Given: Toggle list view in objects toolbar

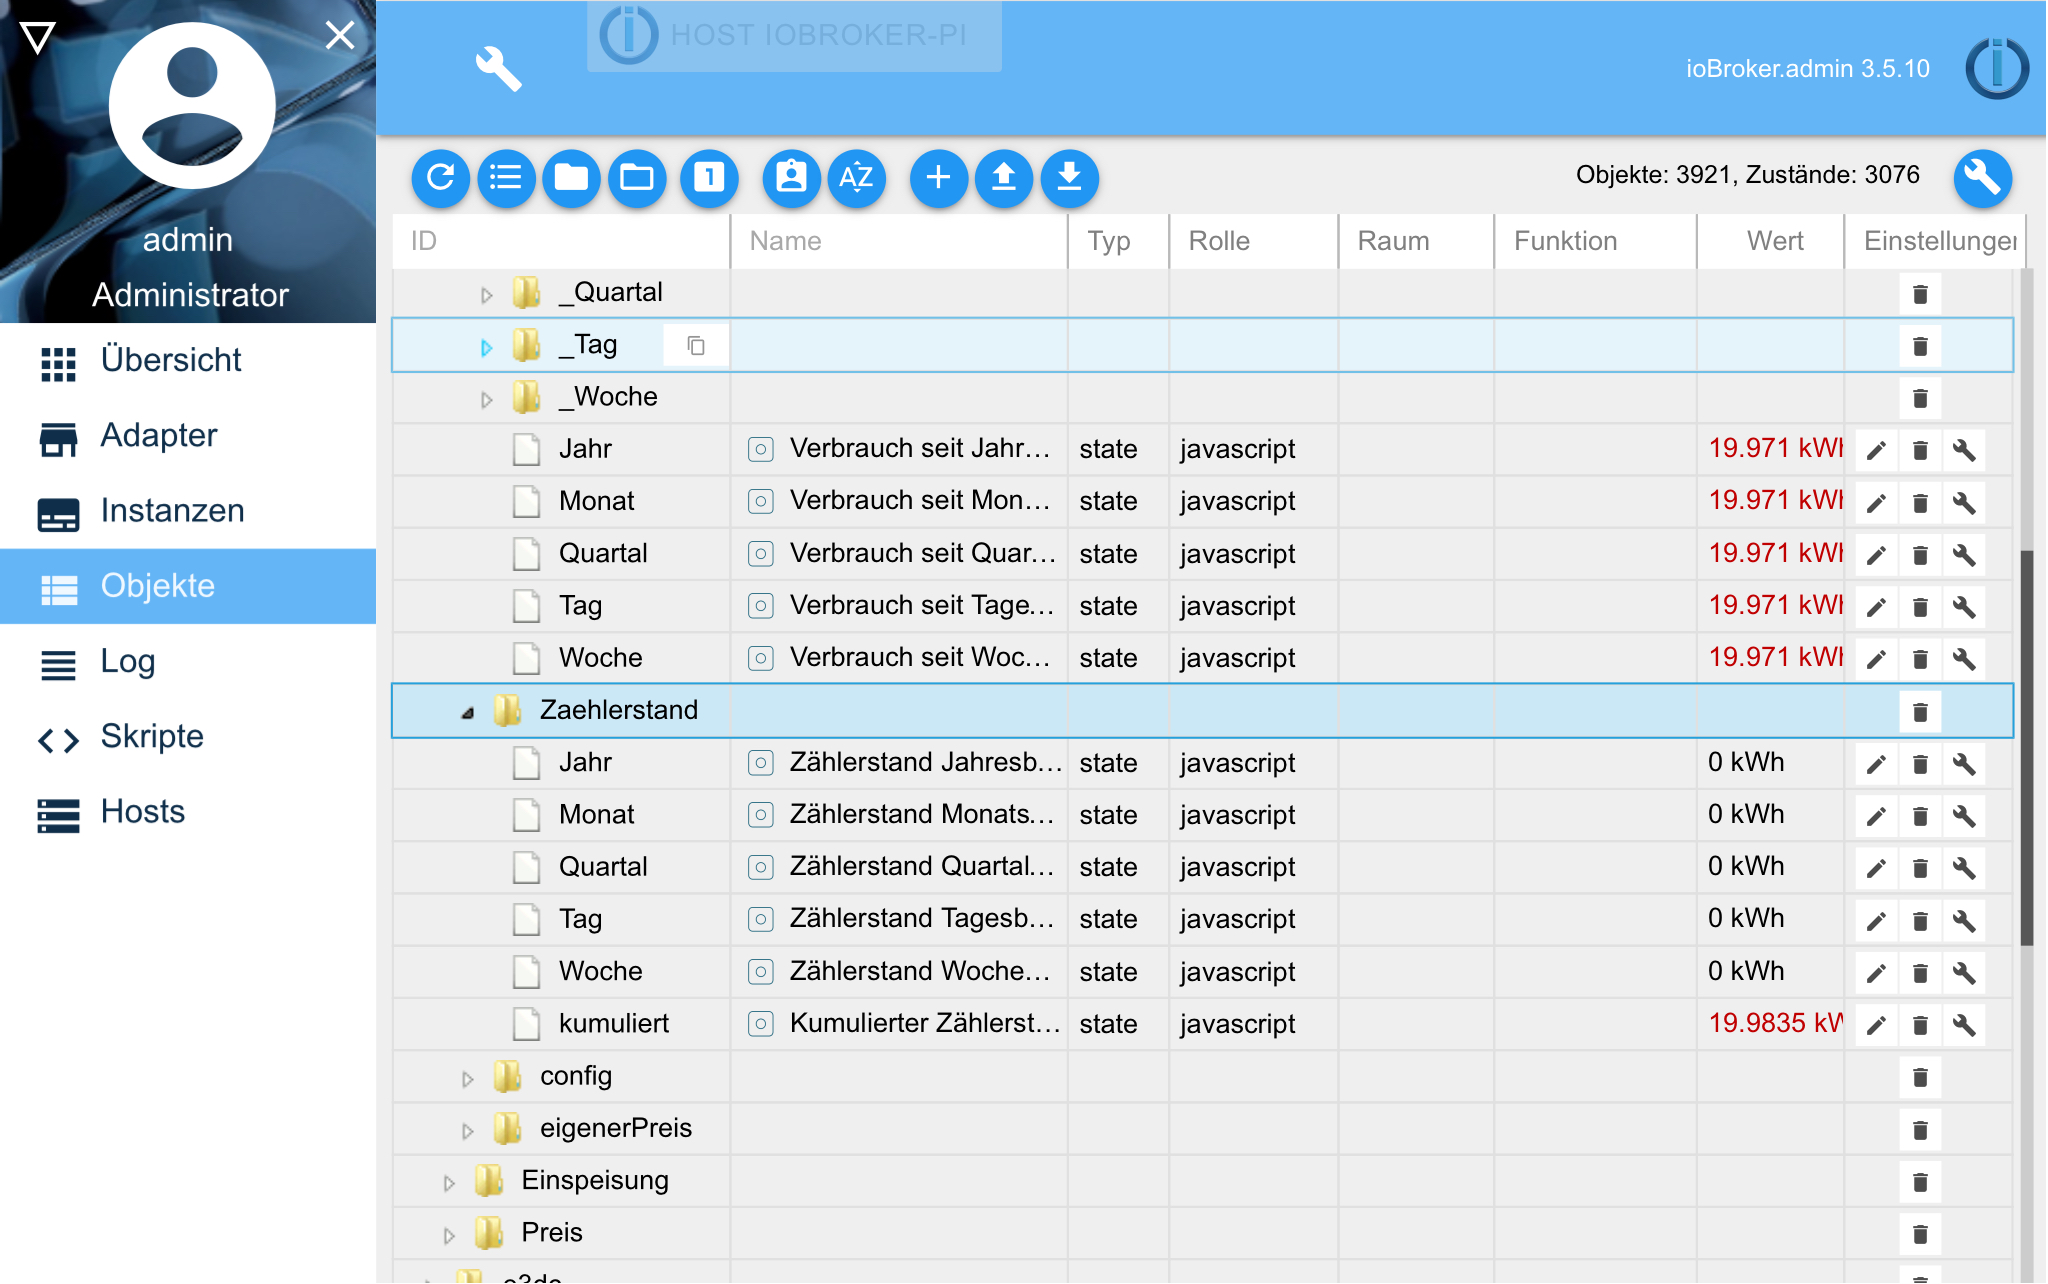Looking at the screenshot, I should 506,178.
